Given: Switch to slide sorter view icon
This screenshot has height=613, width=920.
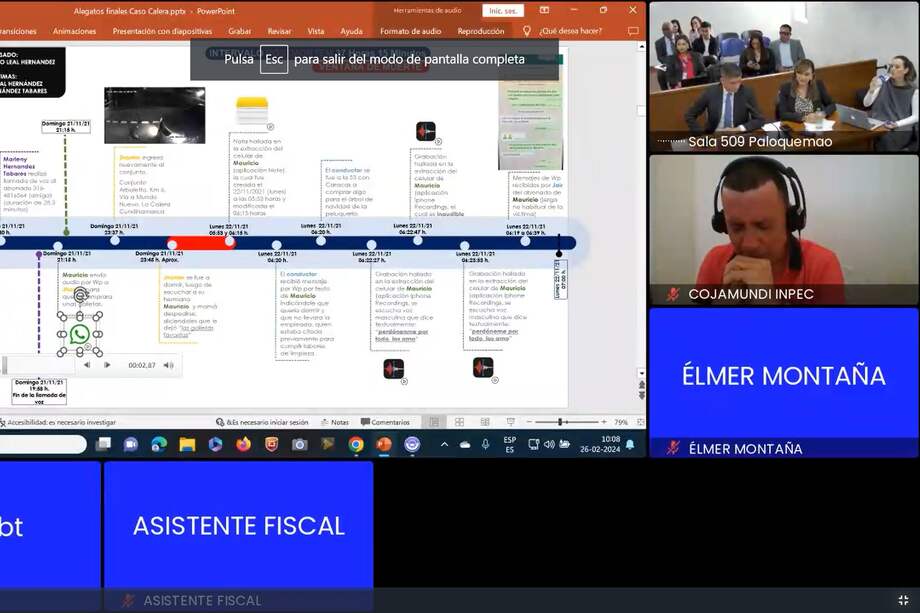Looking at the screenshot, I should pos(459,422).
